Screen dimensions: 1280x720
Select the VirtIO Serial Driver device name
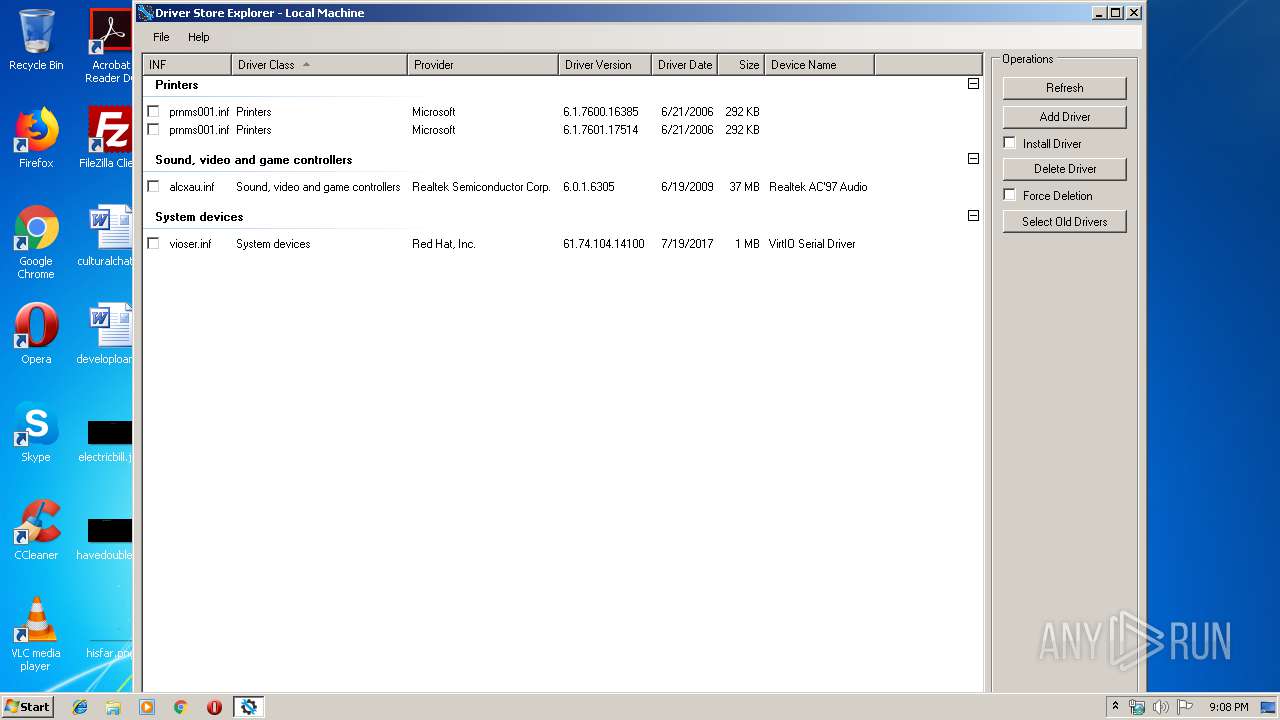coord(812,244)
